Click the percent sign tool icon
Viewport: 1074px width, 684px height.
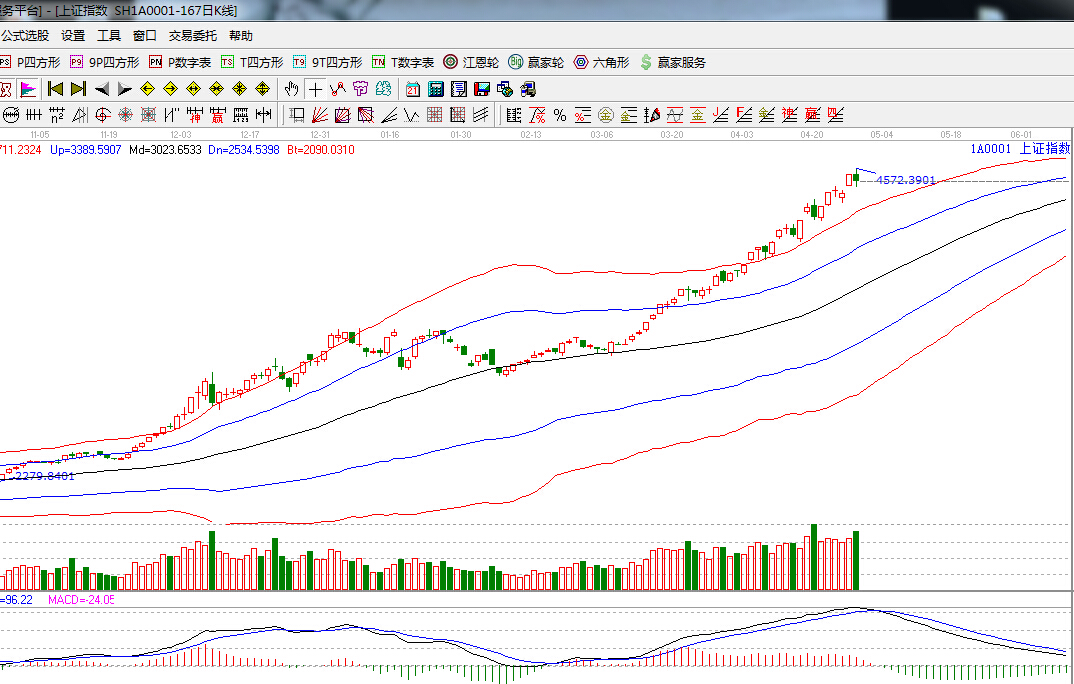point(560,115)
